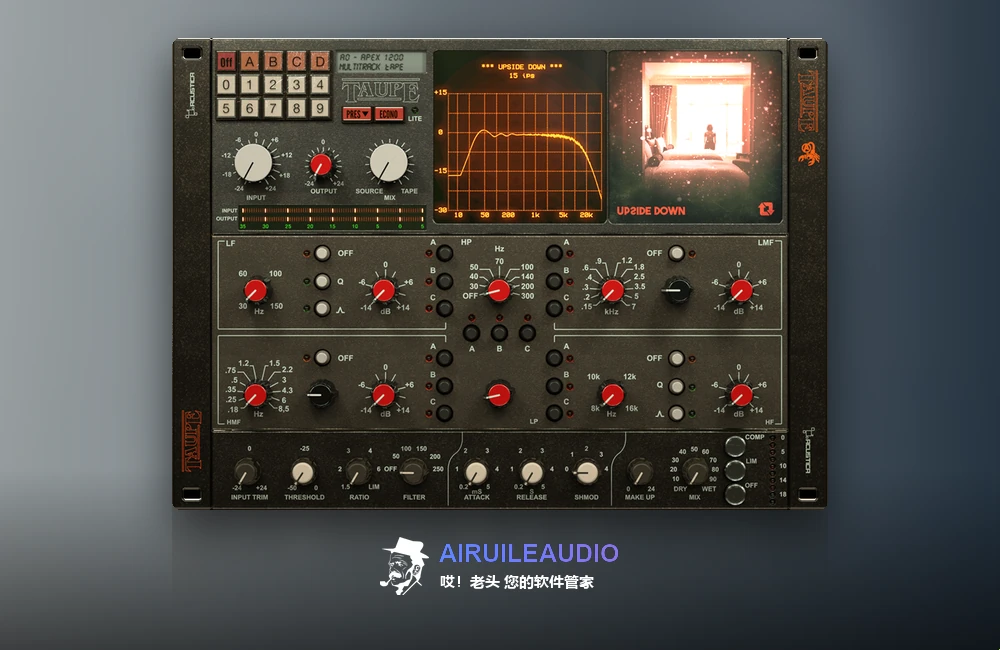Image resolution: width=1000 pixels, height=650 pixels.
Task: Select tape machine bank D button
Action: [x=320, y=62]
